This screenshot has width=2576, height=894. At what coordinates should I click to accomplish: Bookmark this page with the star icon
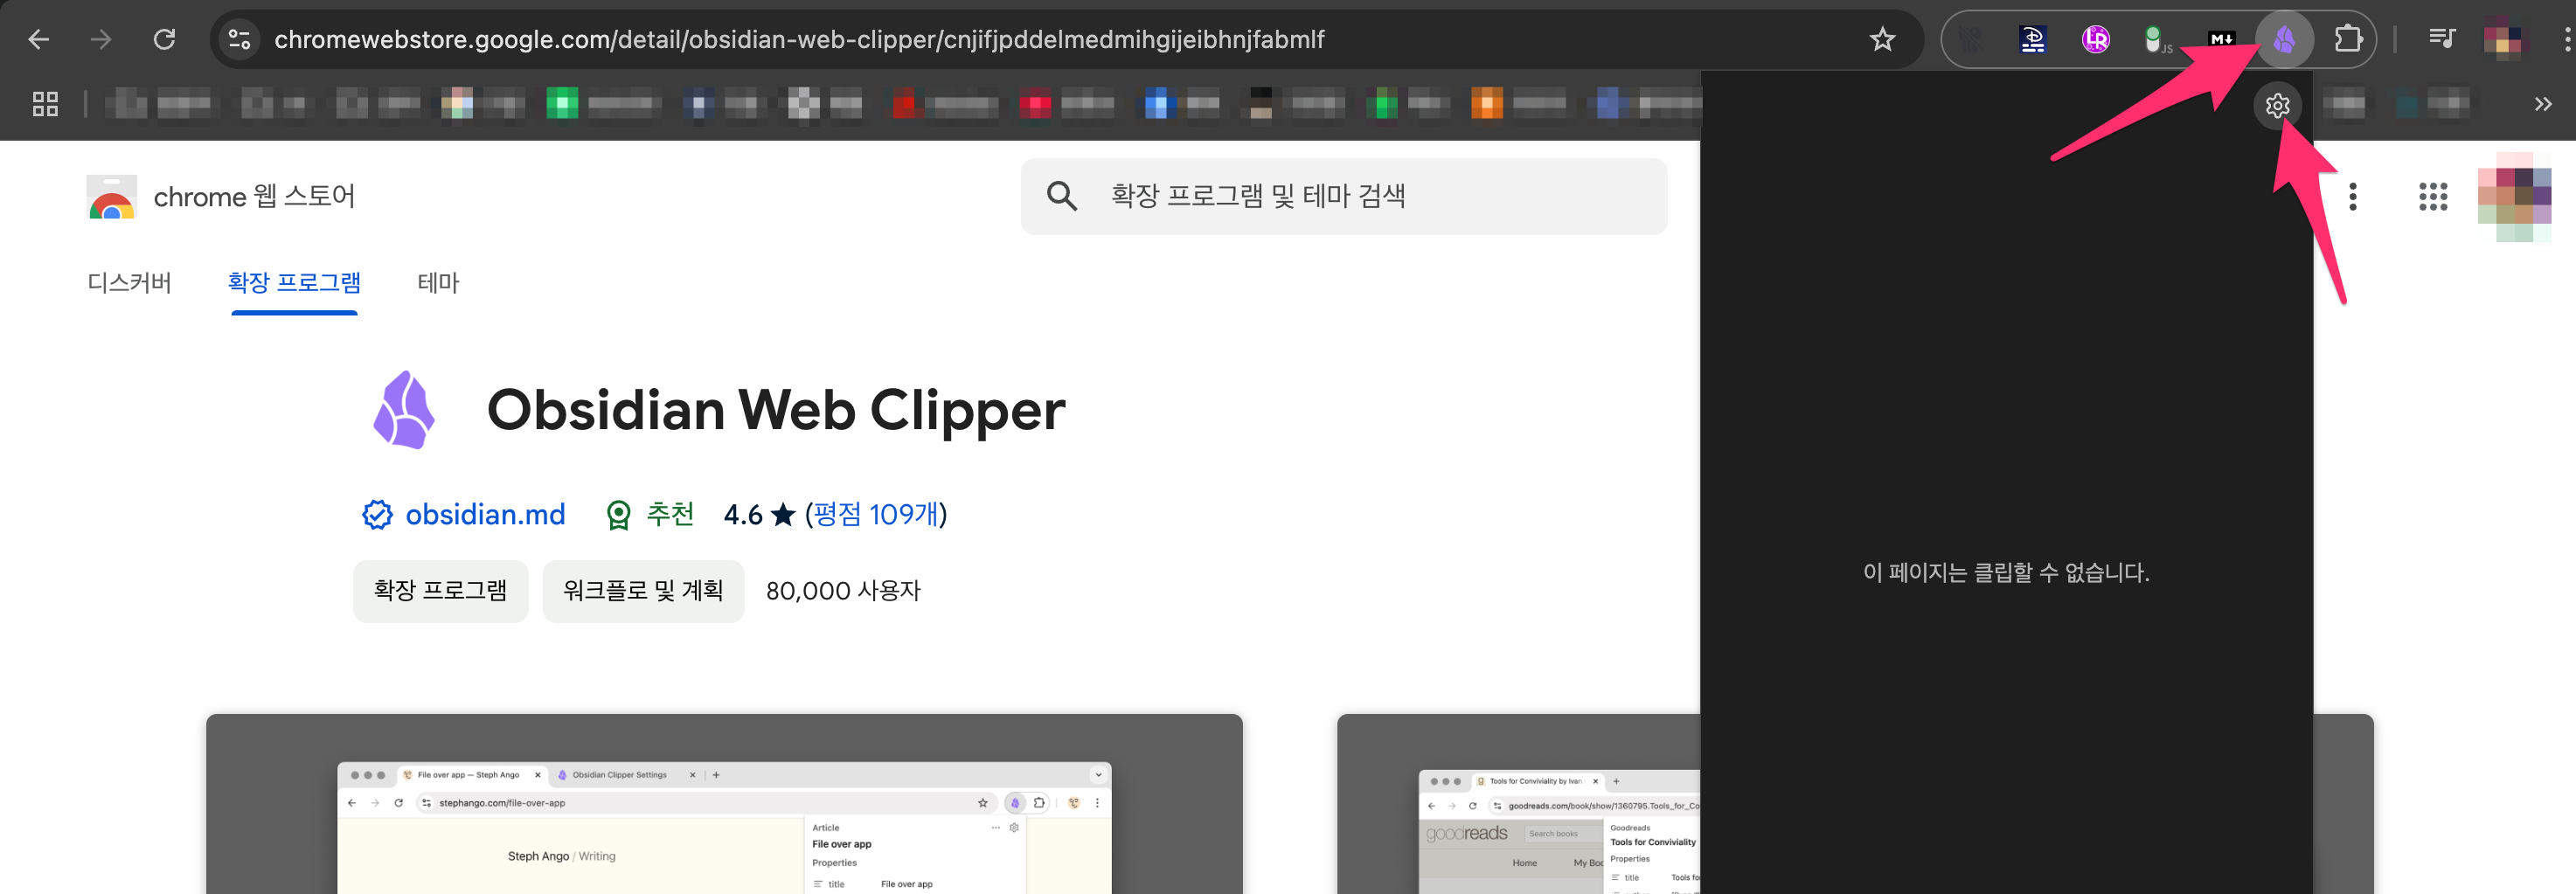[x=1882, y=39]
